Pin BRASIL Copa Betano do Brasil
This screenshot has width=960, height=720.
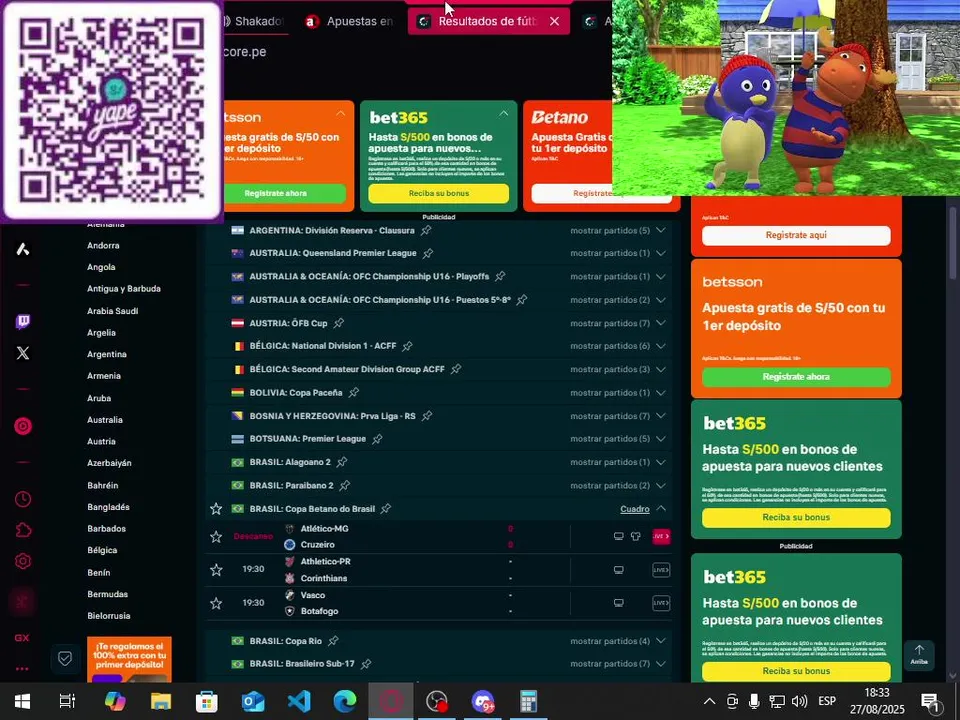tap(386, 509)
